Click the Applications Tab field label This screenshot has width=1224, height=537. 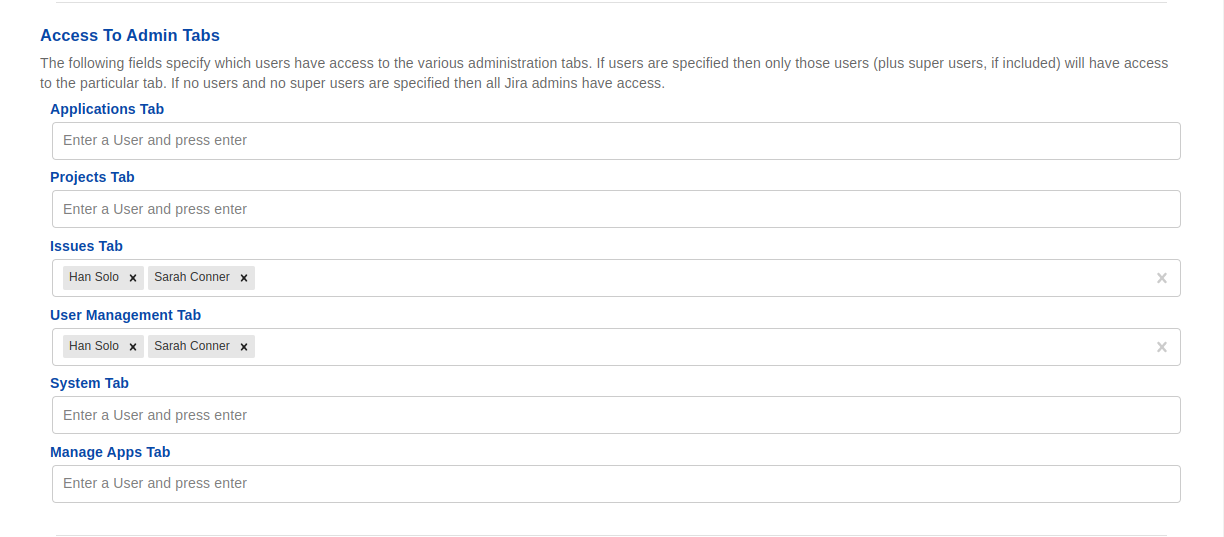click(107, 109)
